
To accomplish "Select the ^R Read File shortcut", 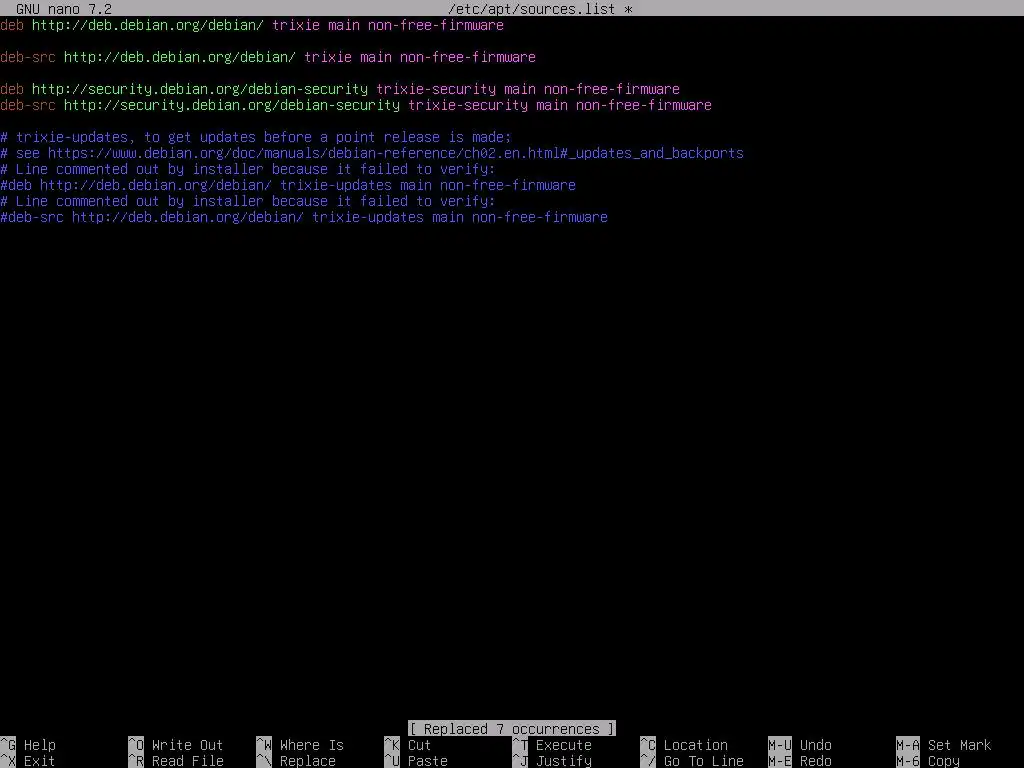I will pos(176,761).
